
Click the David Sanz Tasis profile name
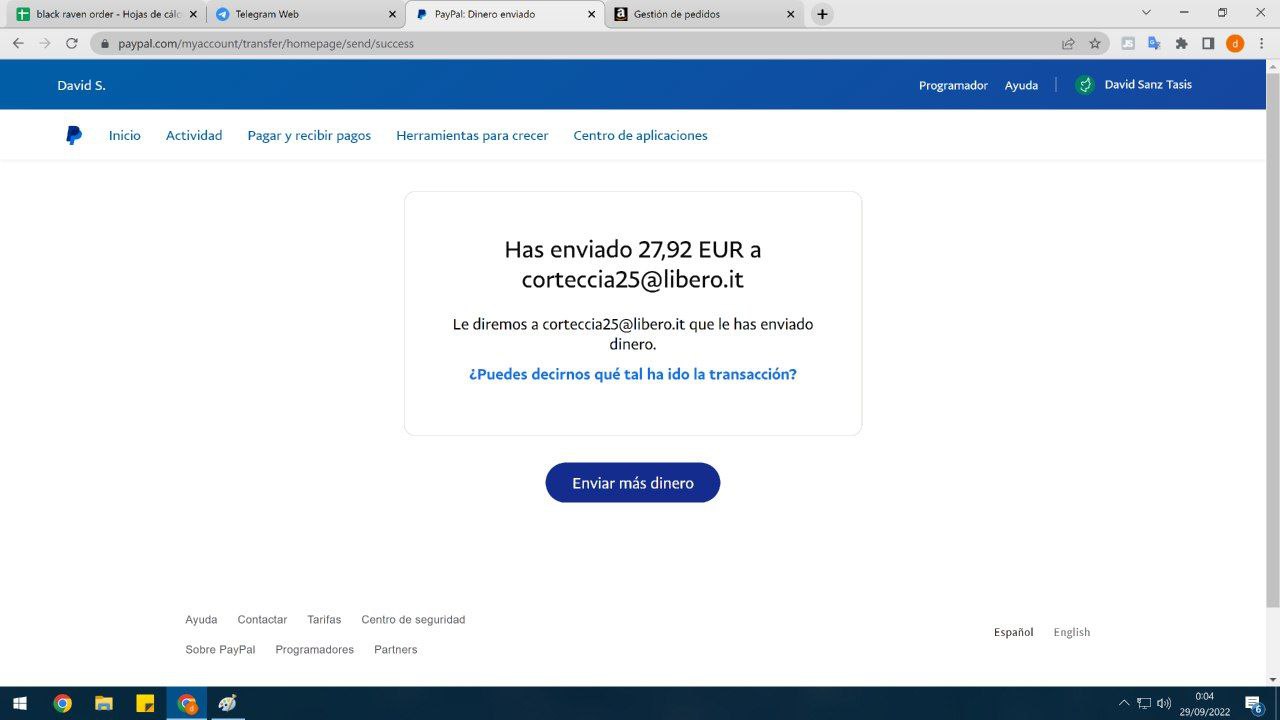click(x=1147, y=85)
